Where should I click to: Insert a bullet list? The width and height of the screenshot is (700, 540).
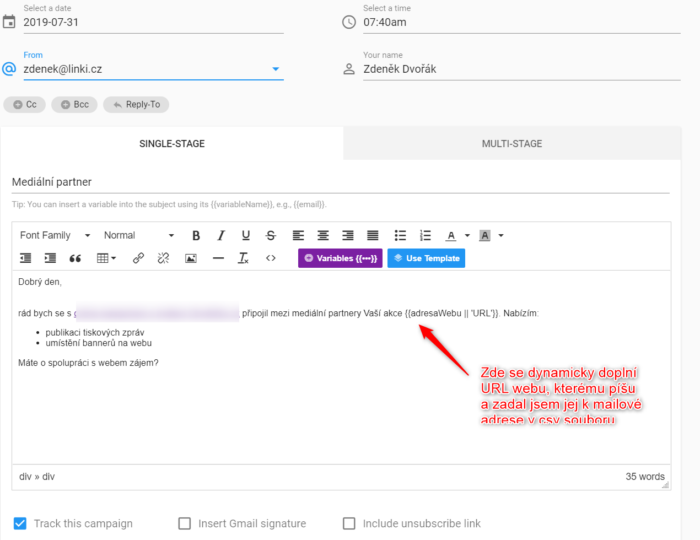pos(400,235)
